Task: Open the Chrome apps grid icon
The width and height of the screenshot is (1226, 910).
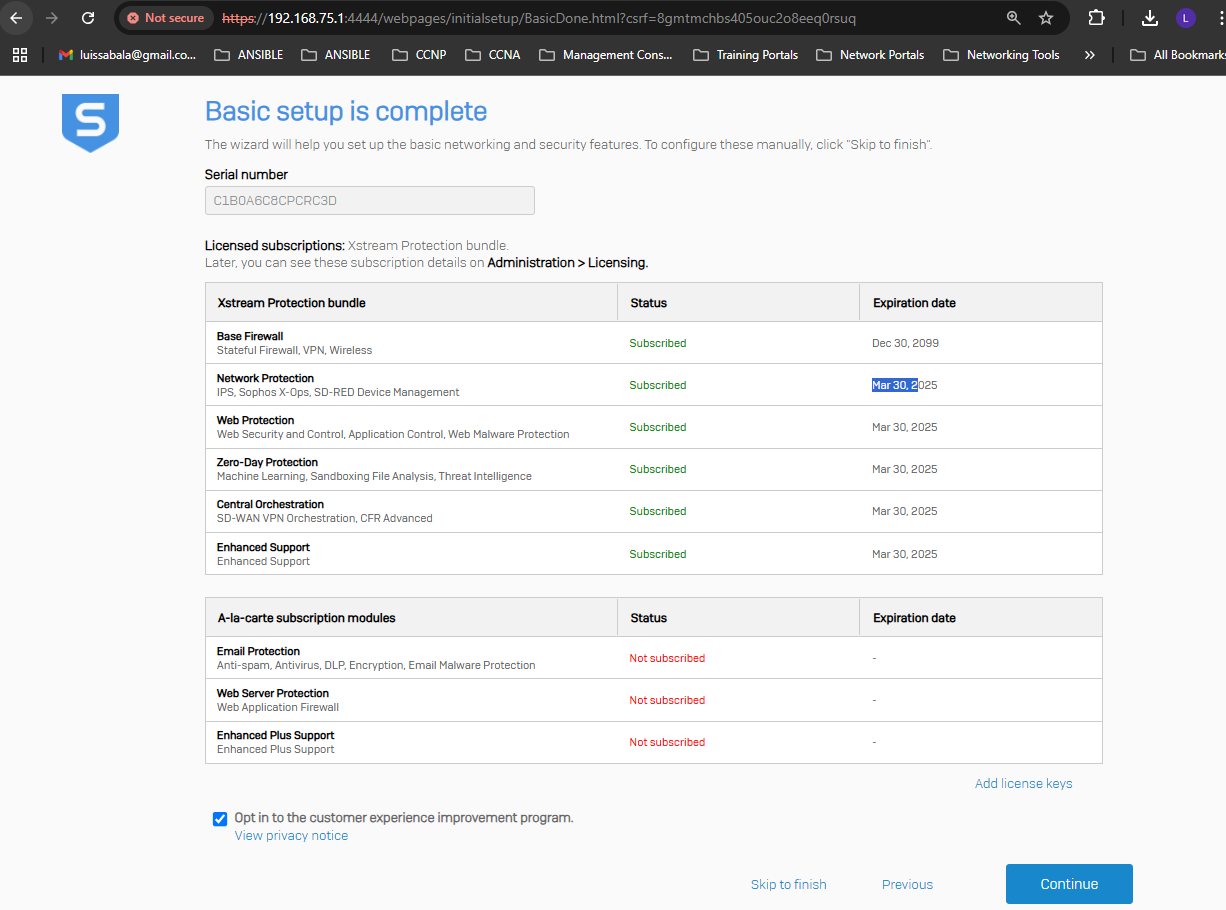Action: click(20, 55)
